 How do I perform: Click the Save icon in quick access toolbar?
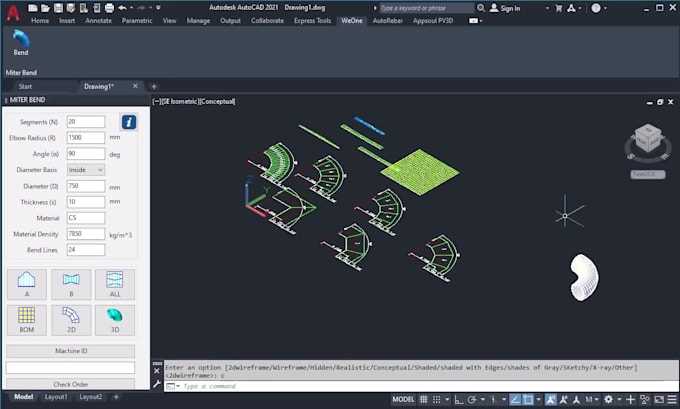click(x=58, y=8)
